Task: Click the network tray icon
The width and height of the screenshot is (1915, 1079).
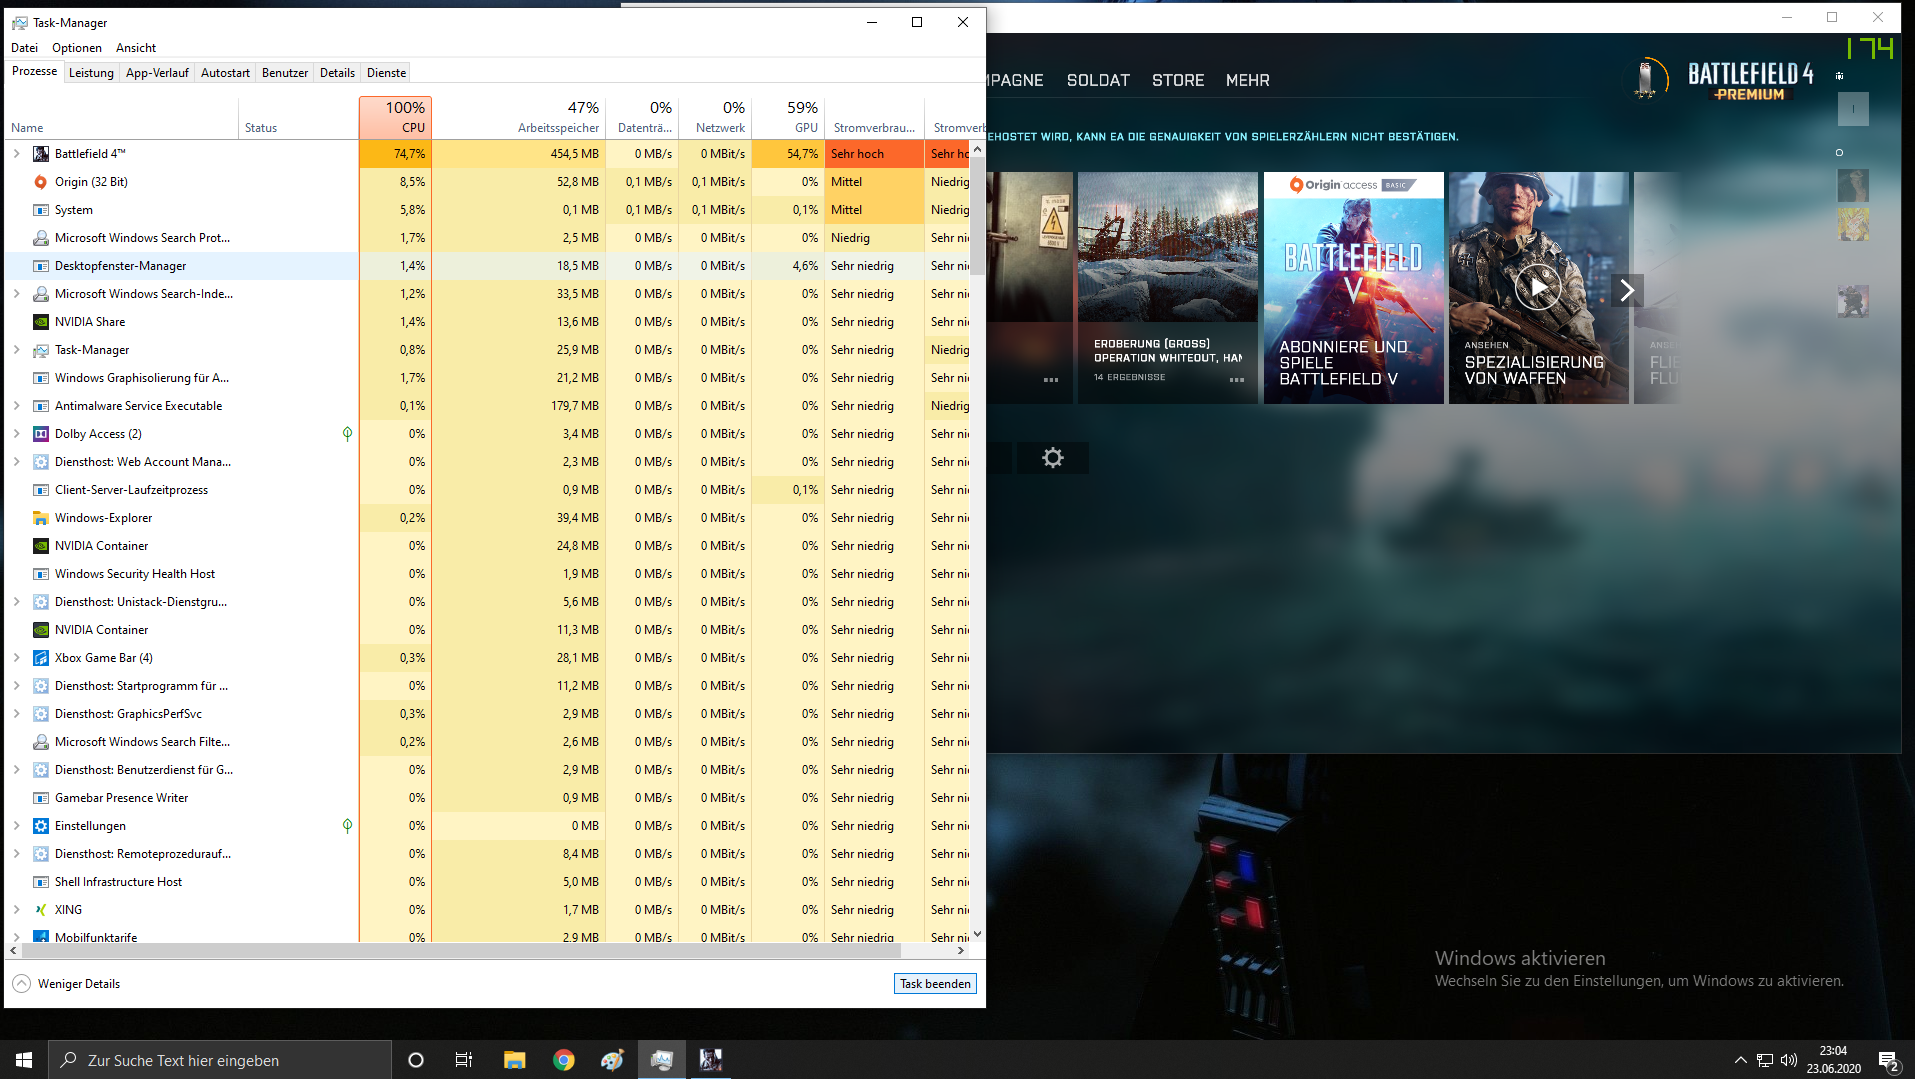Action: click(1765, 1060)
